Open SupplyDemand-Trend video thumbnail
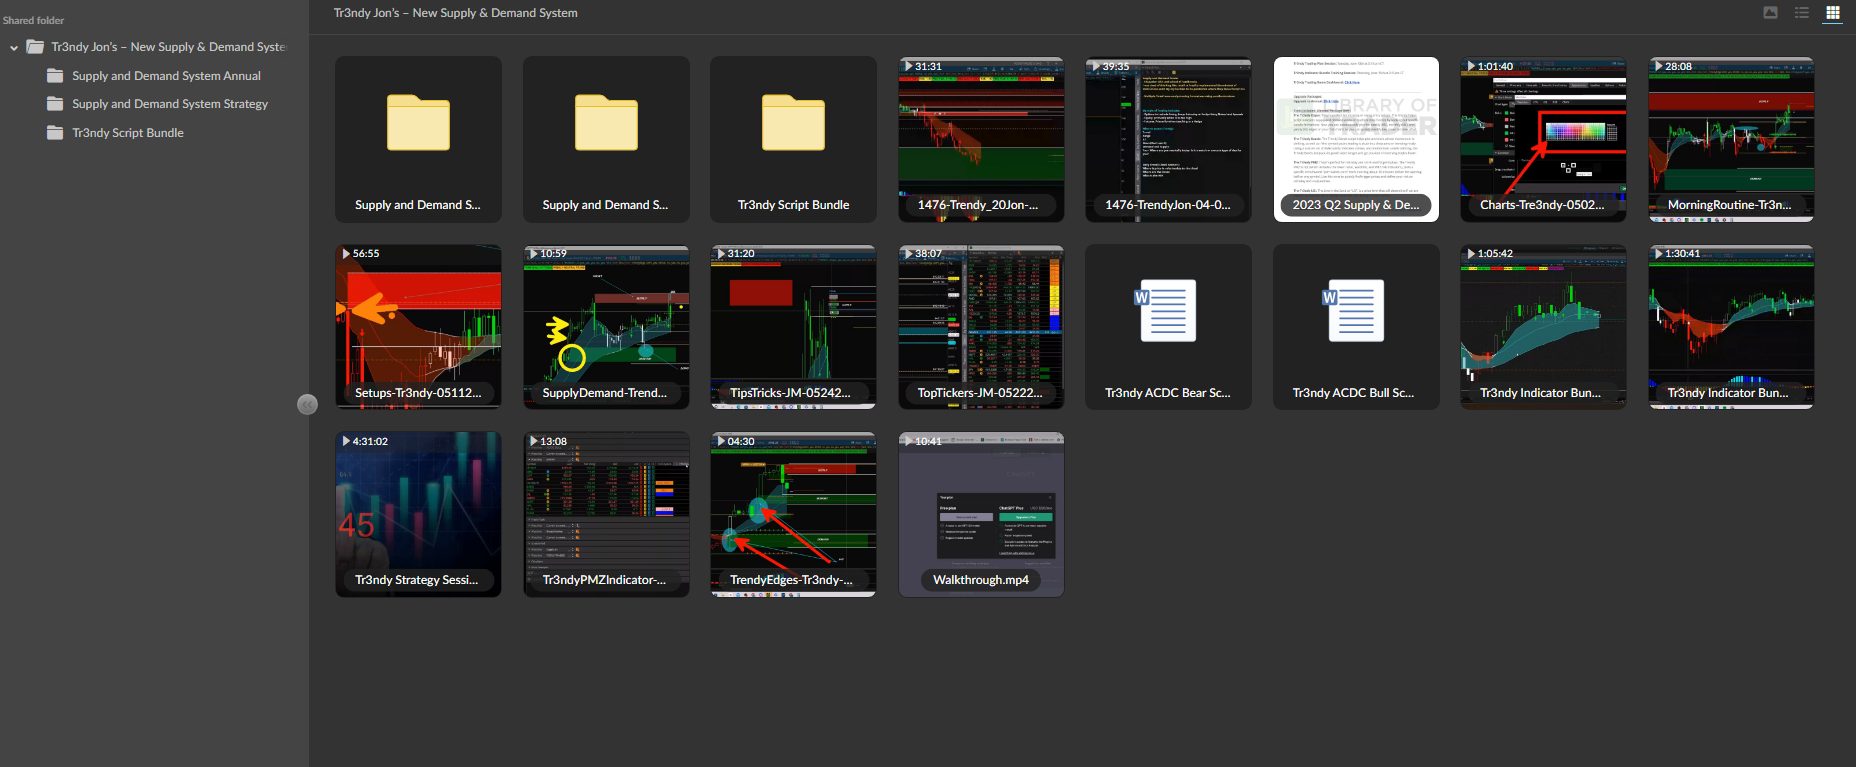The width and height of the screenshot is (1856, 767). [x=606, y=327]
